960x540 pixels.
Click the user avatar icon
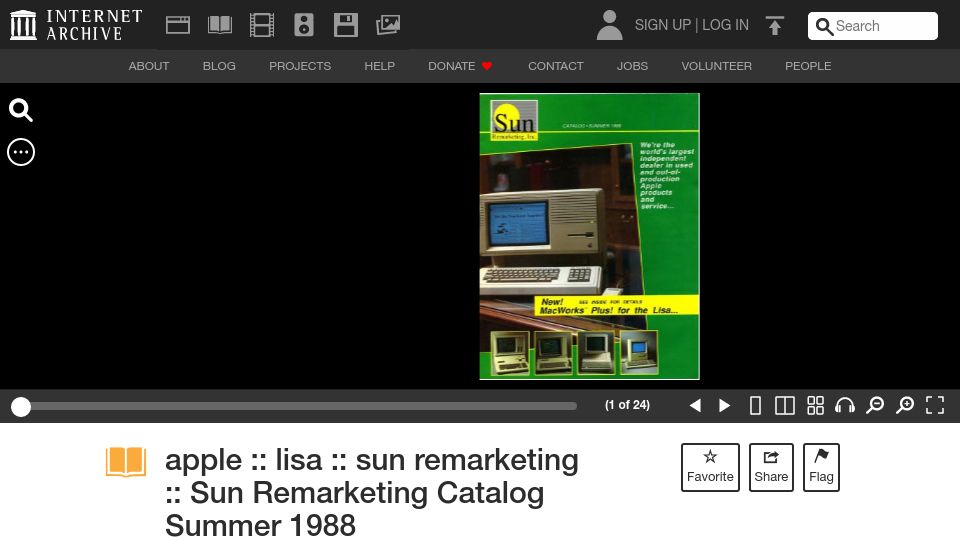(x=609, y=25)
